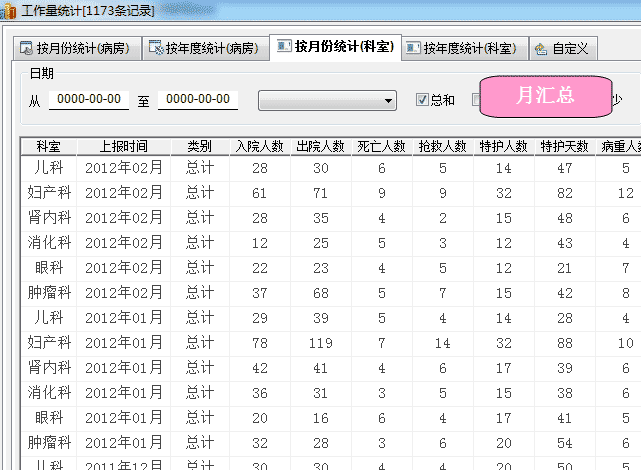Click the 特护天数 column header
641x470 pixels.
(x=565, y=146)
